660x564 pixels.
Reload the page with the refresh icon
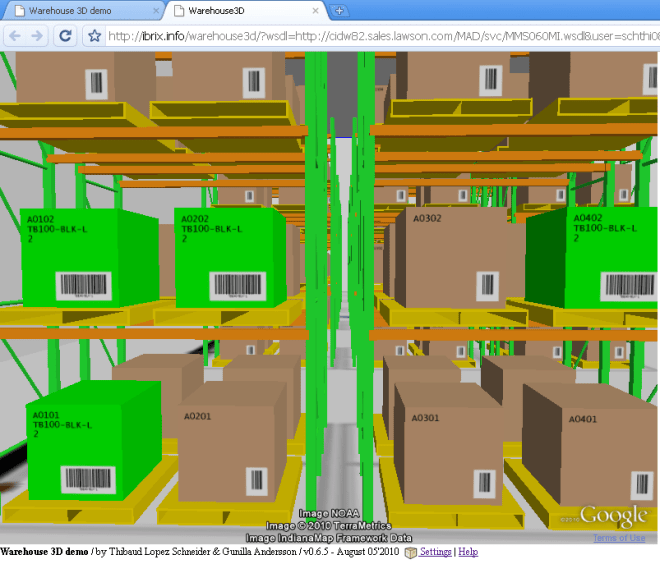tap(66, 35)
